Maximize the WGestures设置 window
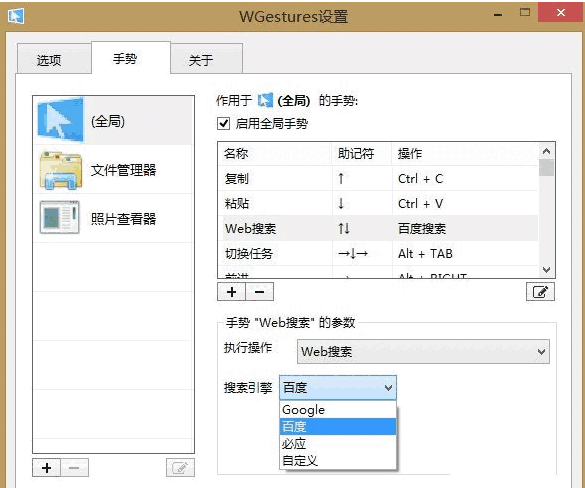 [525, 13]
